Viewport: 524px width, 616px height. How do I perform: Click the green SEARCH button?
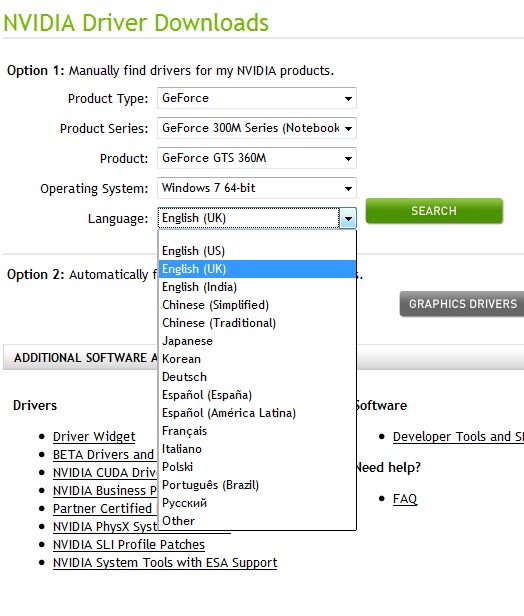point(434,211)
